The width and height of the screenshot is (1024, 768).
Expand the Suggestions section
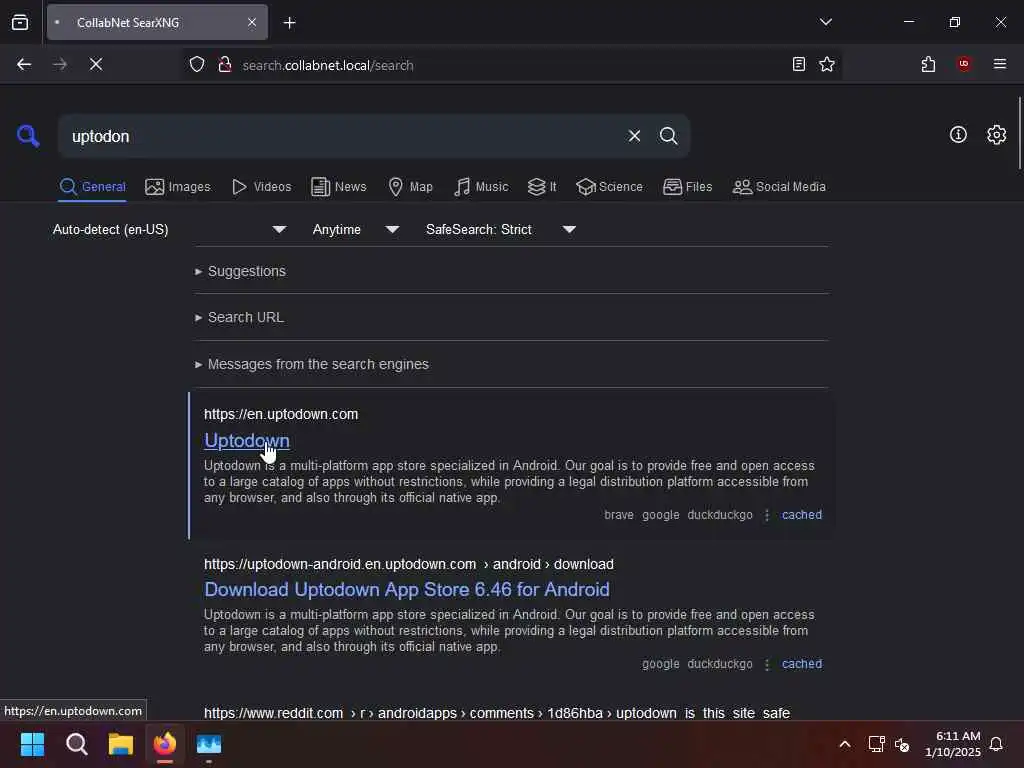pyautogui.click(x=240, y=271)
